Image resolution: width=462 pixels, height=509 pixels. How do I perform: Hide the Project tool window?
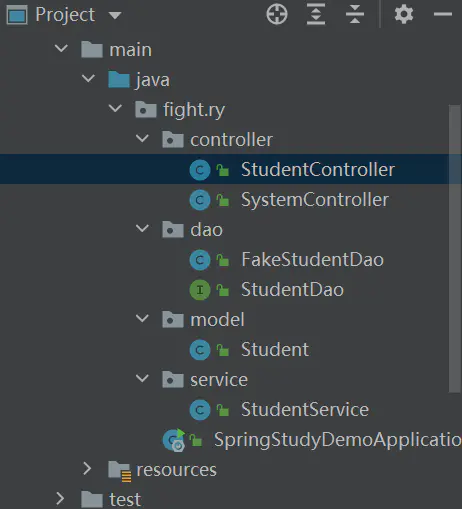tap(443, 14)
